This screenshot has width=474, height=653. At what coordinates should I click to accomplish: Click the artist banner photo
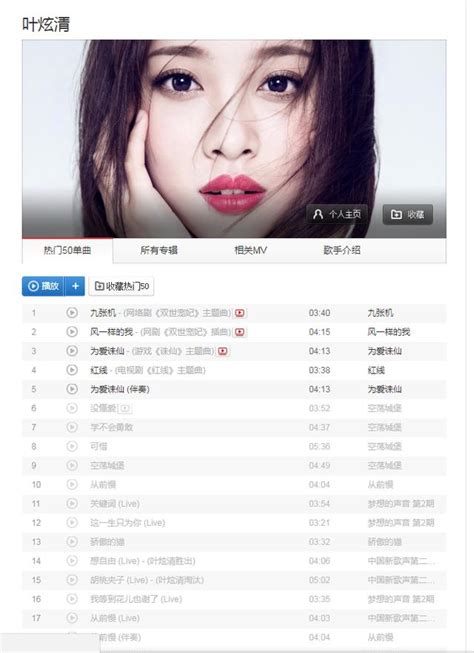[234, 139]
